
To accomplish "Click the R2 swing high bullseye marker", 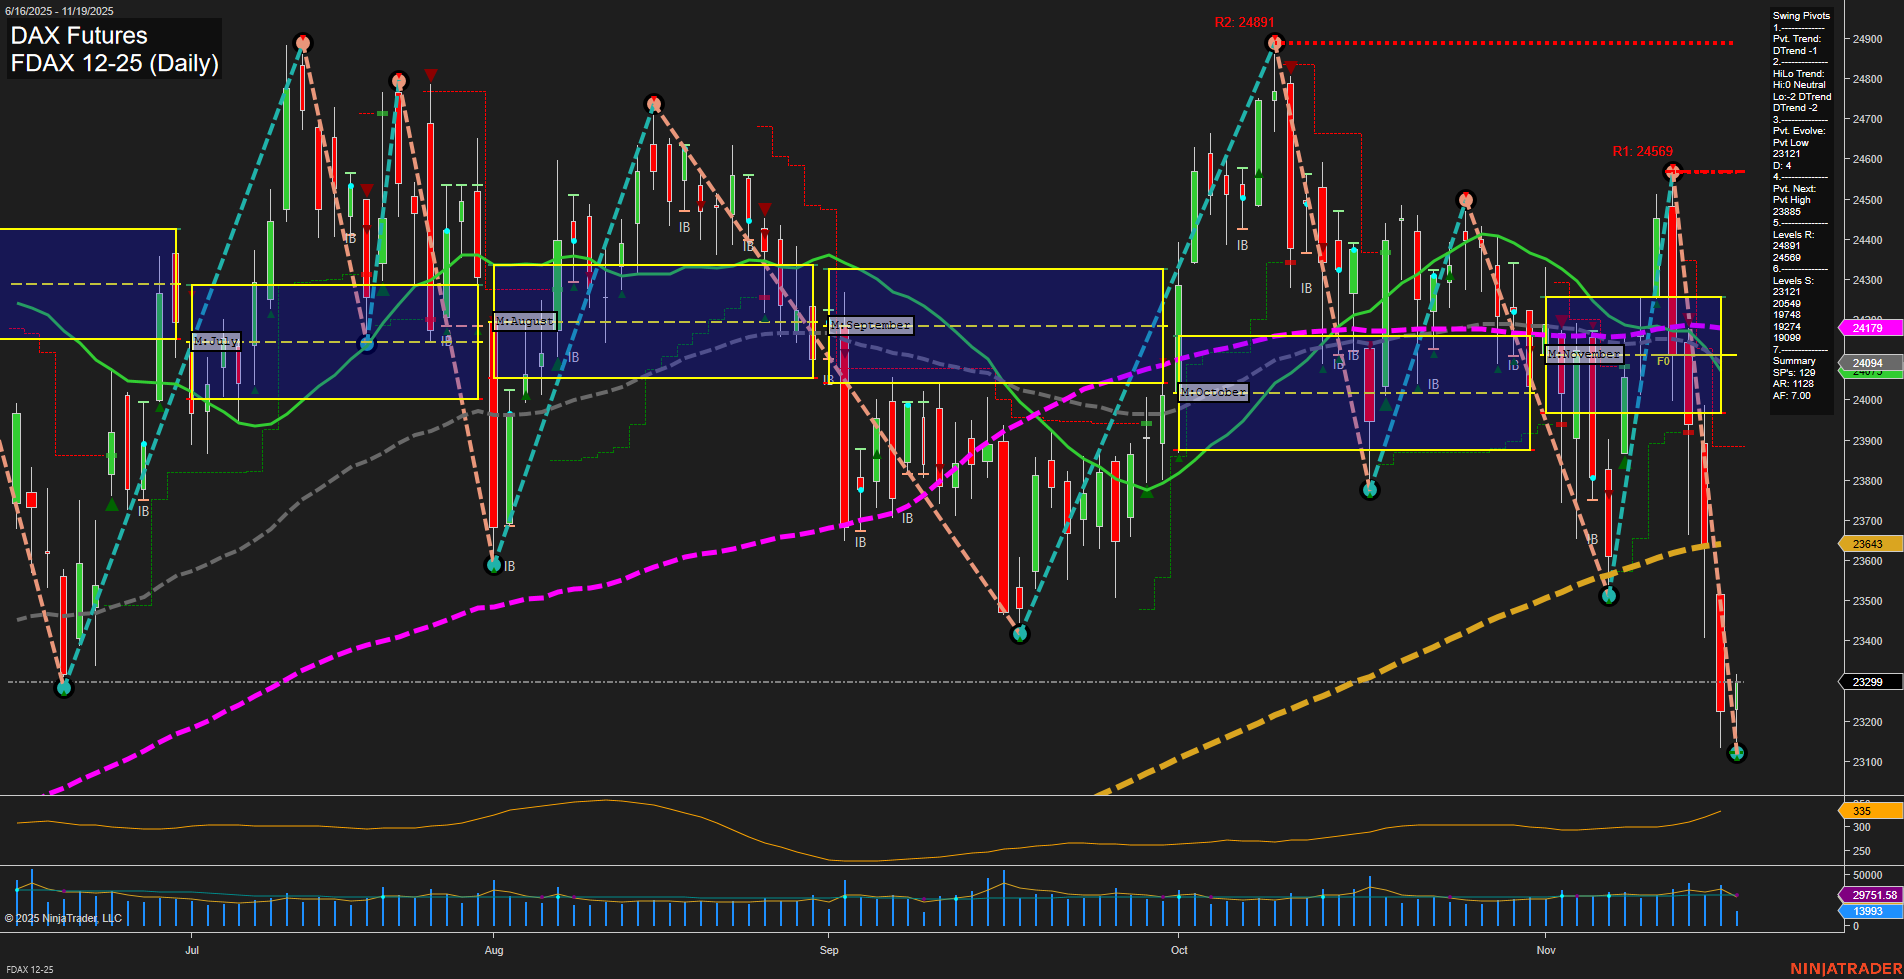I will click(x=1275, y=42).
